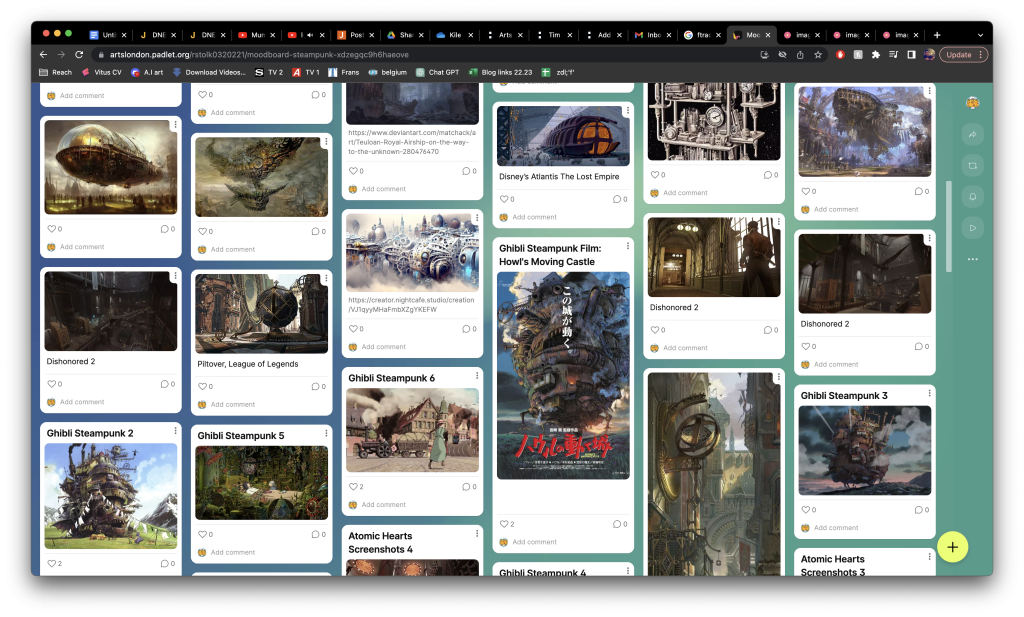Click the red hand ad-blocker extension icon
The width and height of the screenshot is (1024, 617).
(840, 55)
